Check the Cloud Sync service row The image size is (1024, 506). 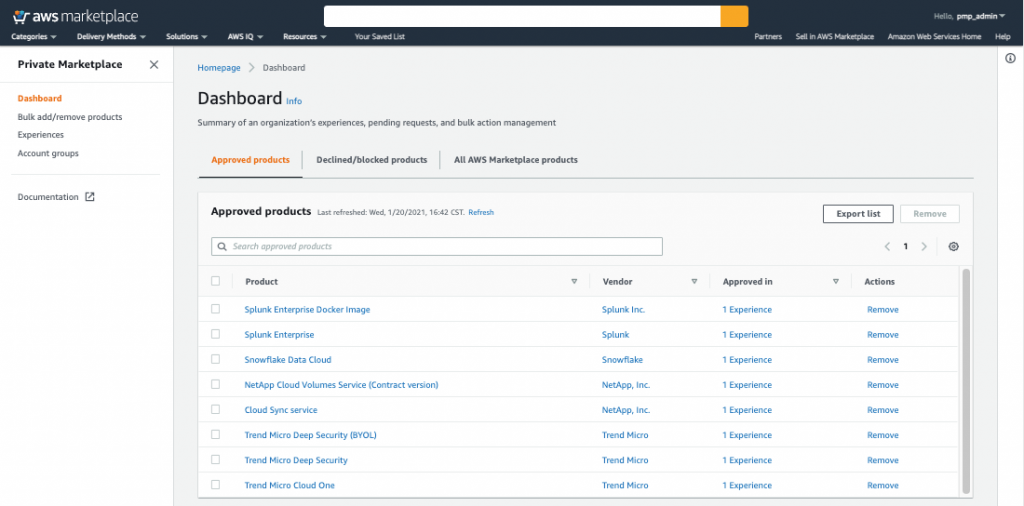tap(216, 410)
